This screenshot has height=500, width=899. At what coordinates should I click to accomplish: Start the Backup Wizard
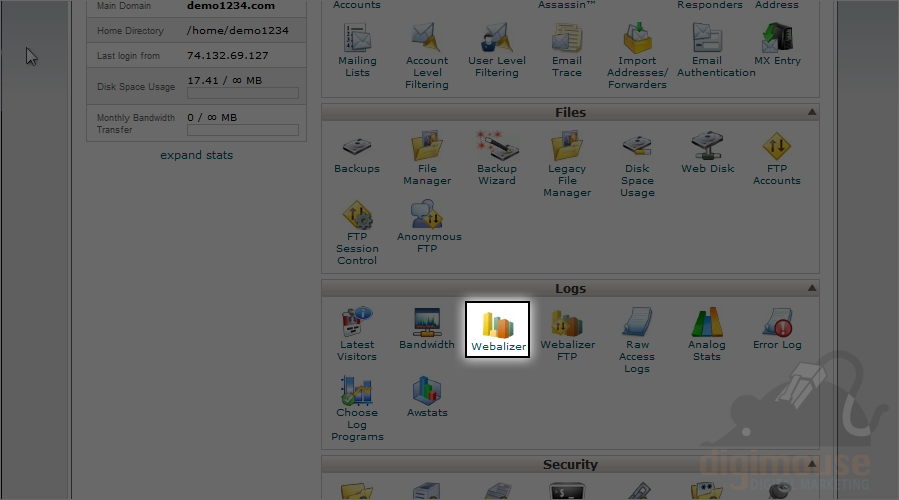[x=497, y=159]
